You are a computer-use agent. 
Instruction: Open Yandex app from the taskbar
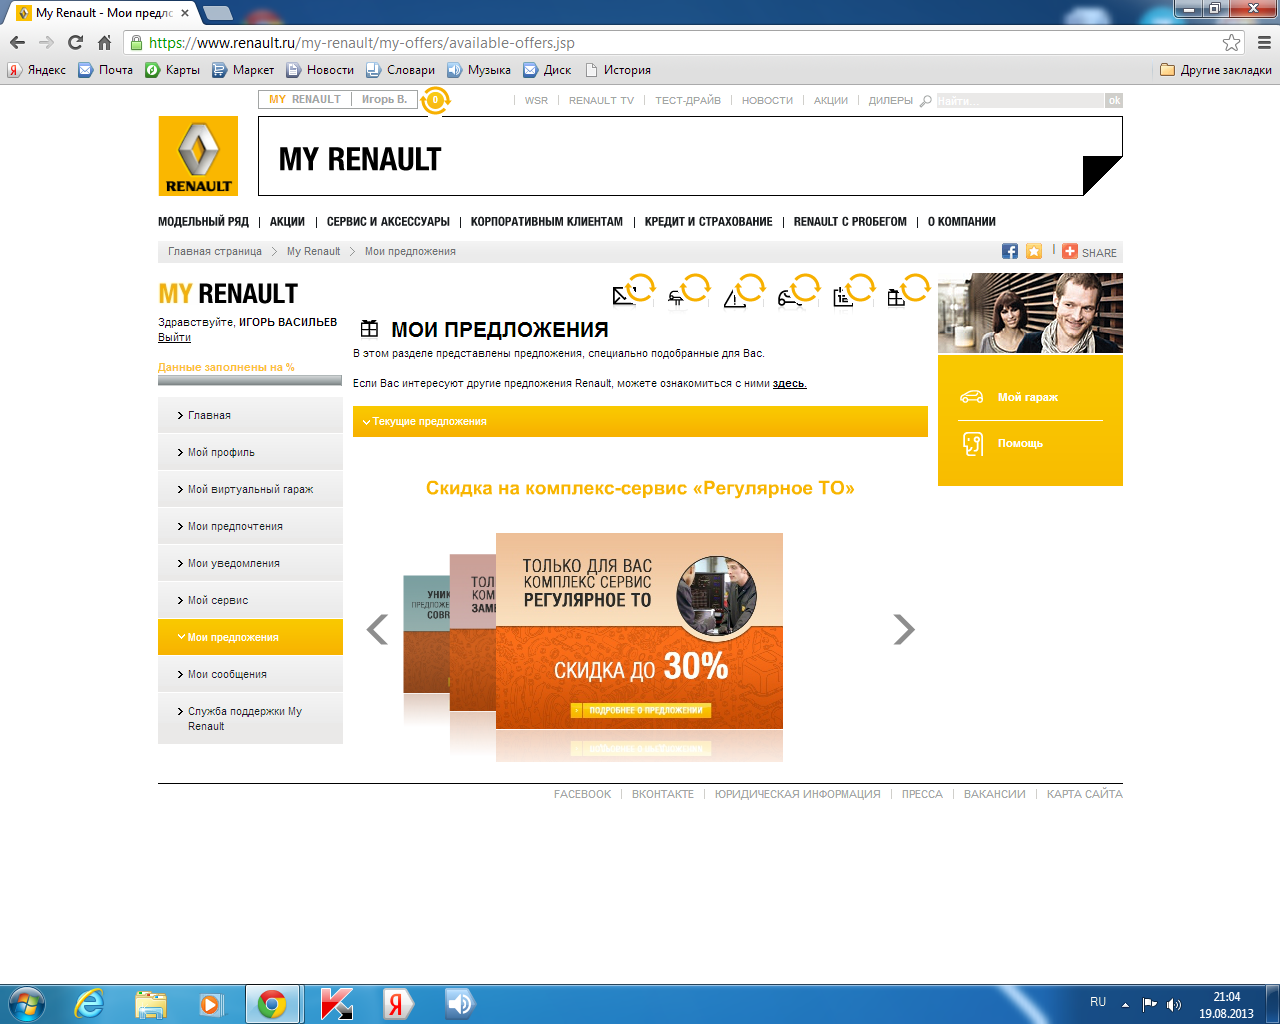click(x=397, y=1004)
